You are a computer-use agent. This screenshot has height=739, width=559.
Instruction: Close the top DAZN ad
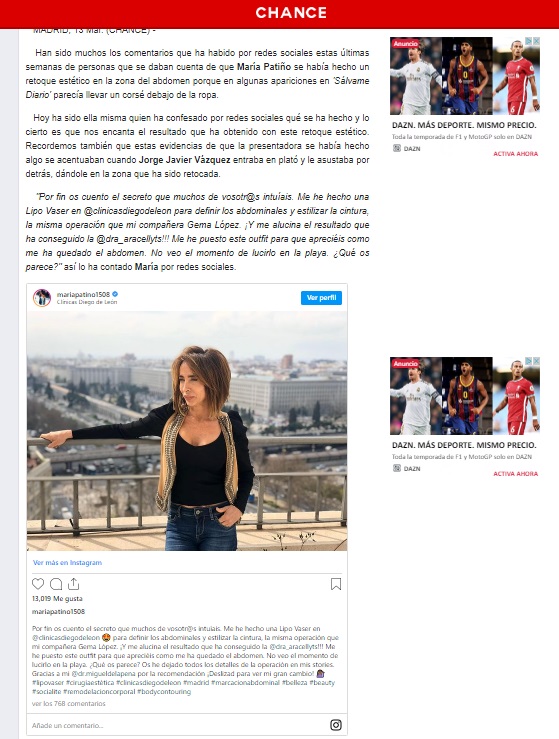[536, 41]
